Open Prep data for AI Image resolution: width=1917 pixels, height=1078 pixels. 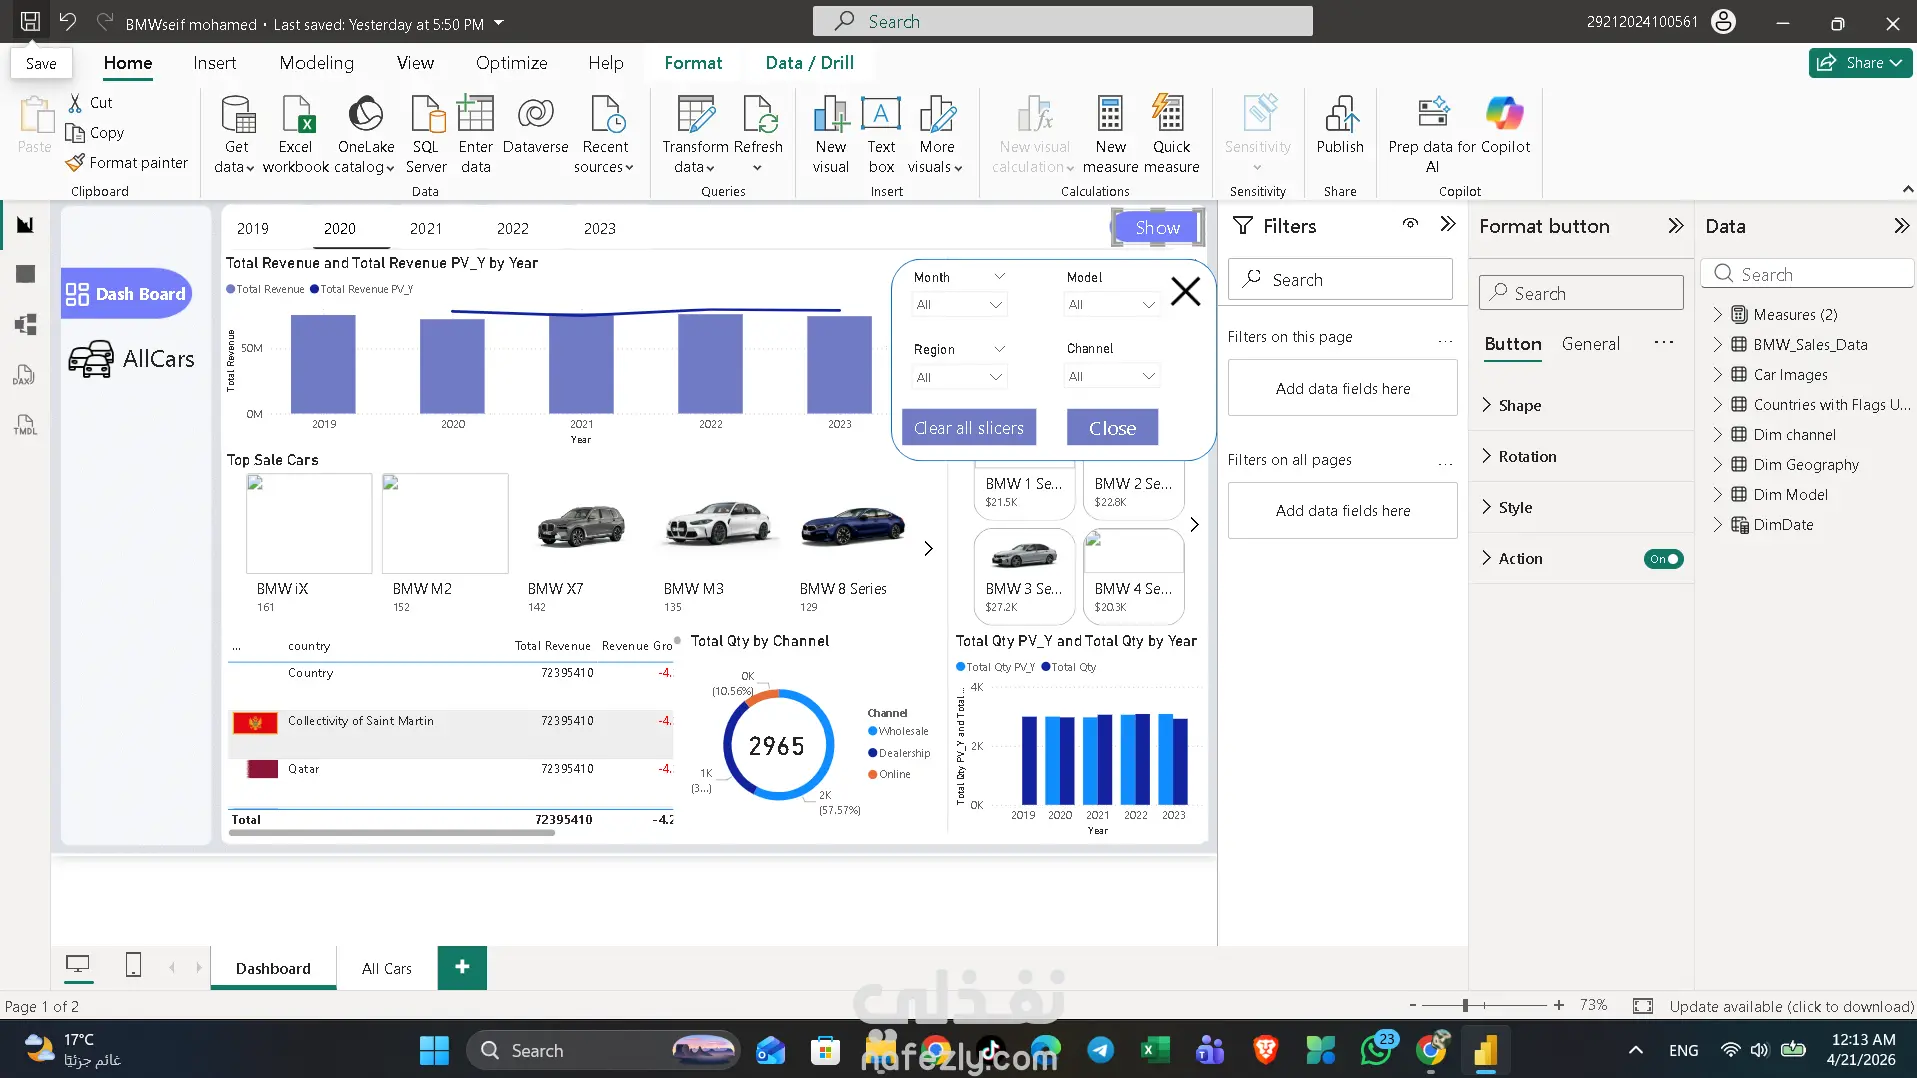point(1433,134)
